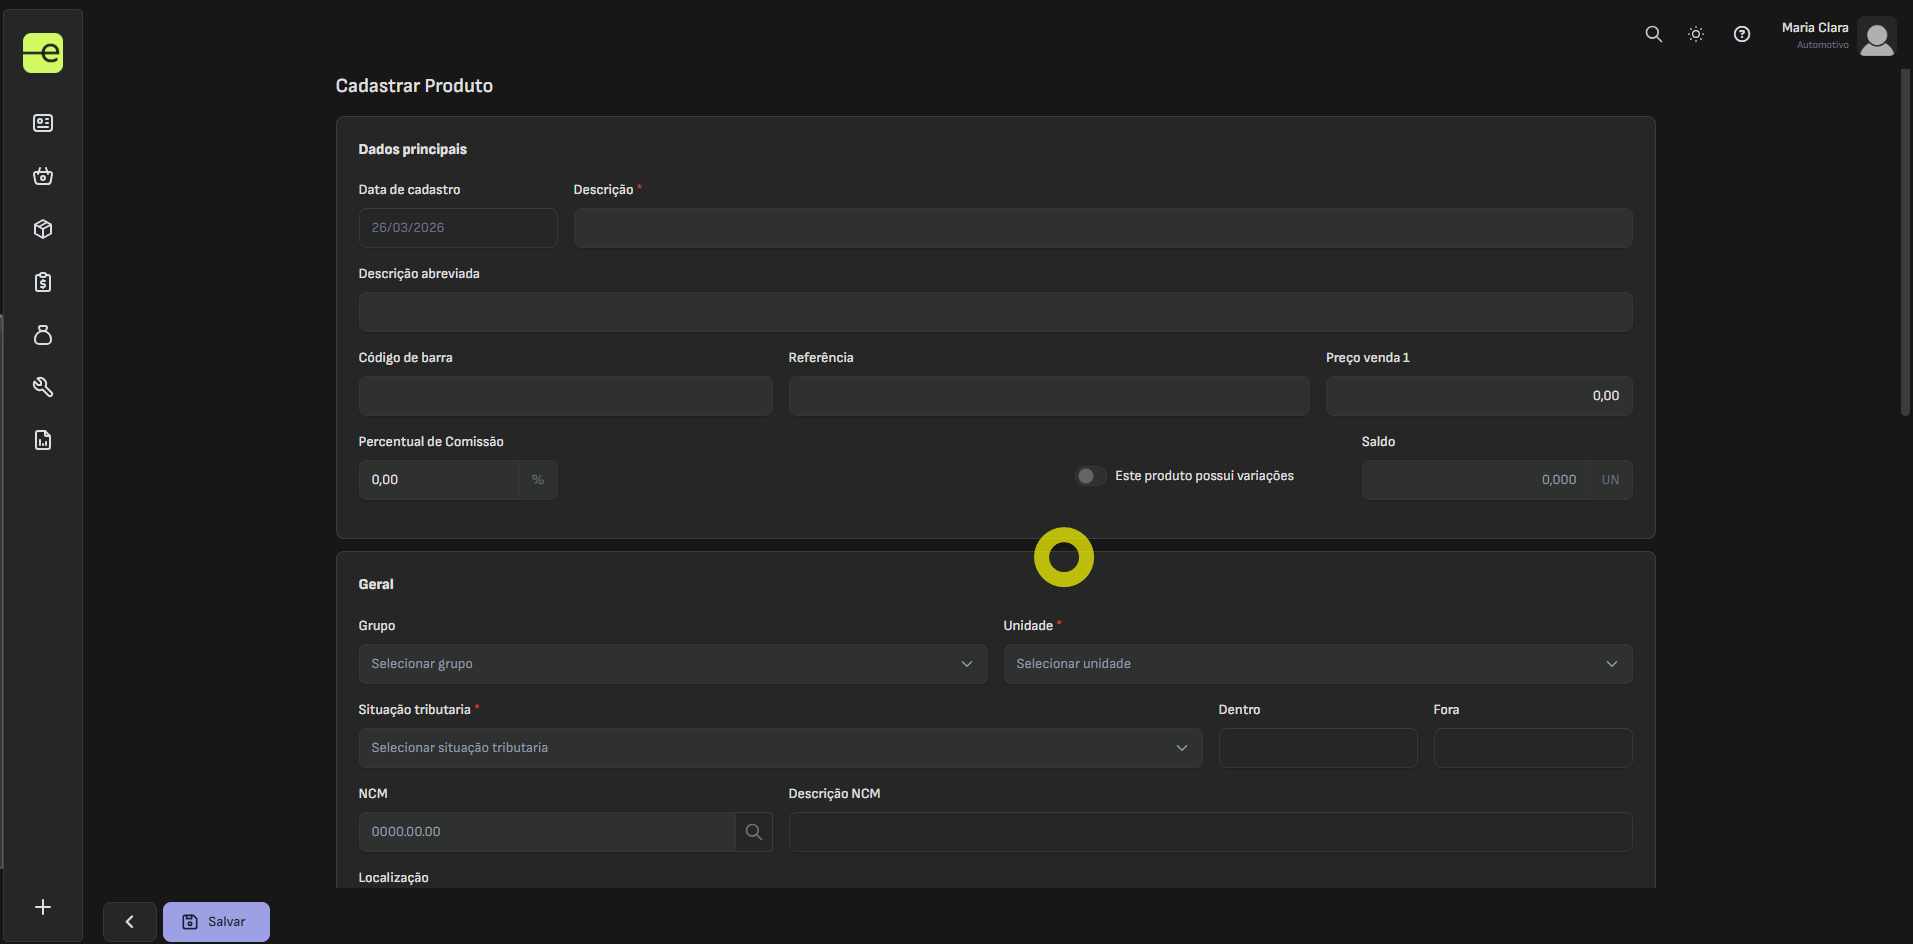Image resolution: width=1913 pixels, height=944 pixels.
Task: Click the NCM search magnifier icon
Action: (x=754, y=832)
